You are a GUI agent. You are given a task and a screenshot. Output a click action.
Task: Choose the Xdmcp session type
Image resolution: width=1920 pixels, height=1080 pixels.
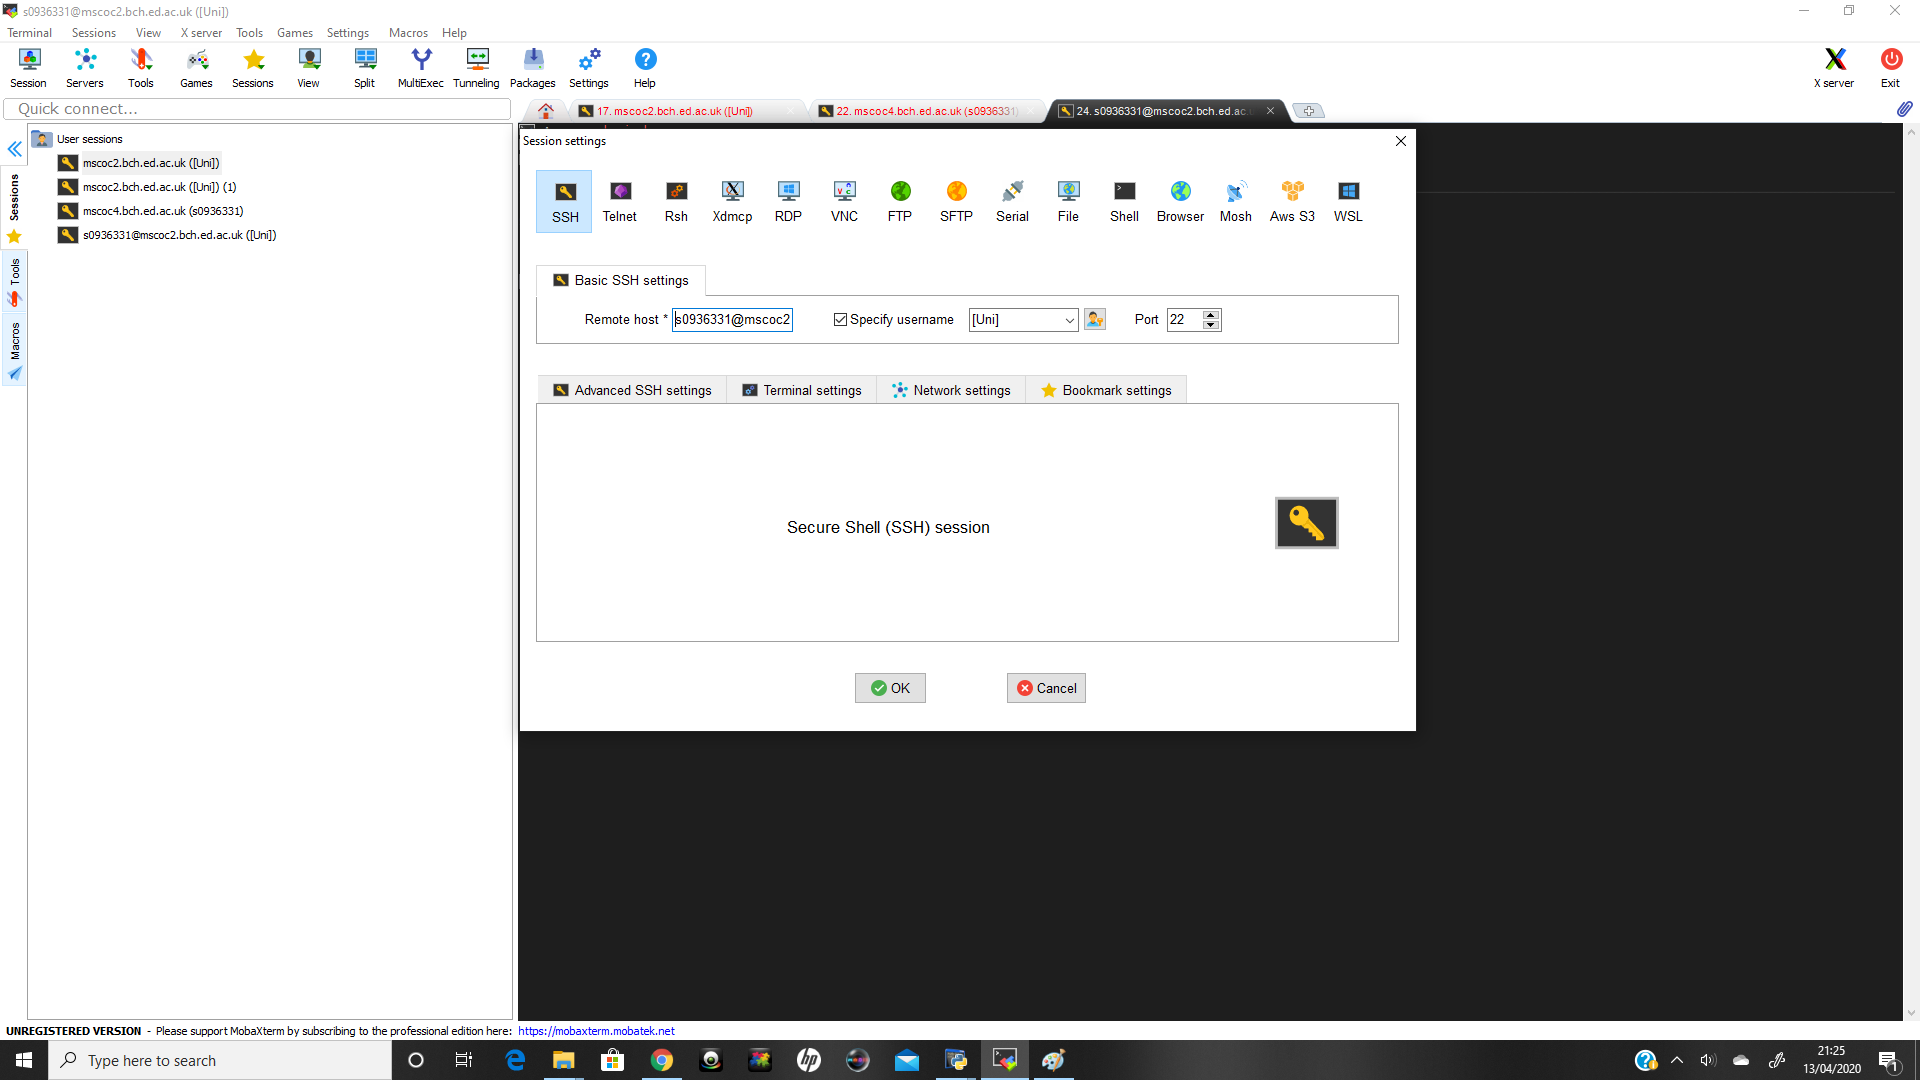pos(732,201)
